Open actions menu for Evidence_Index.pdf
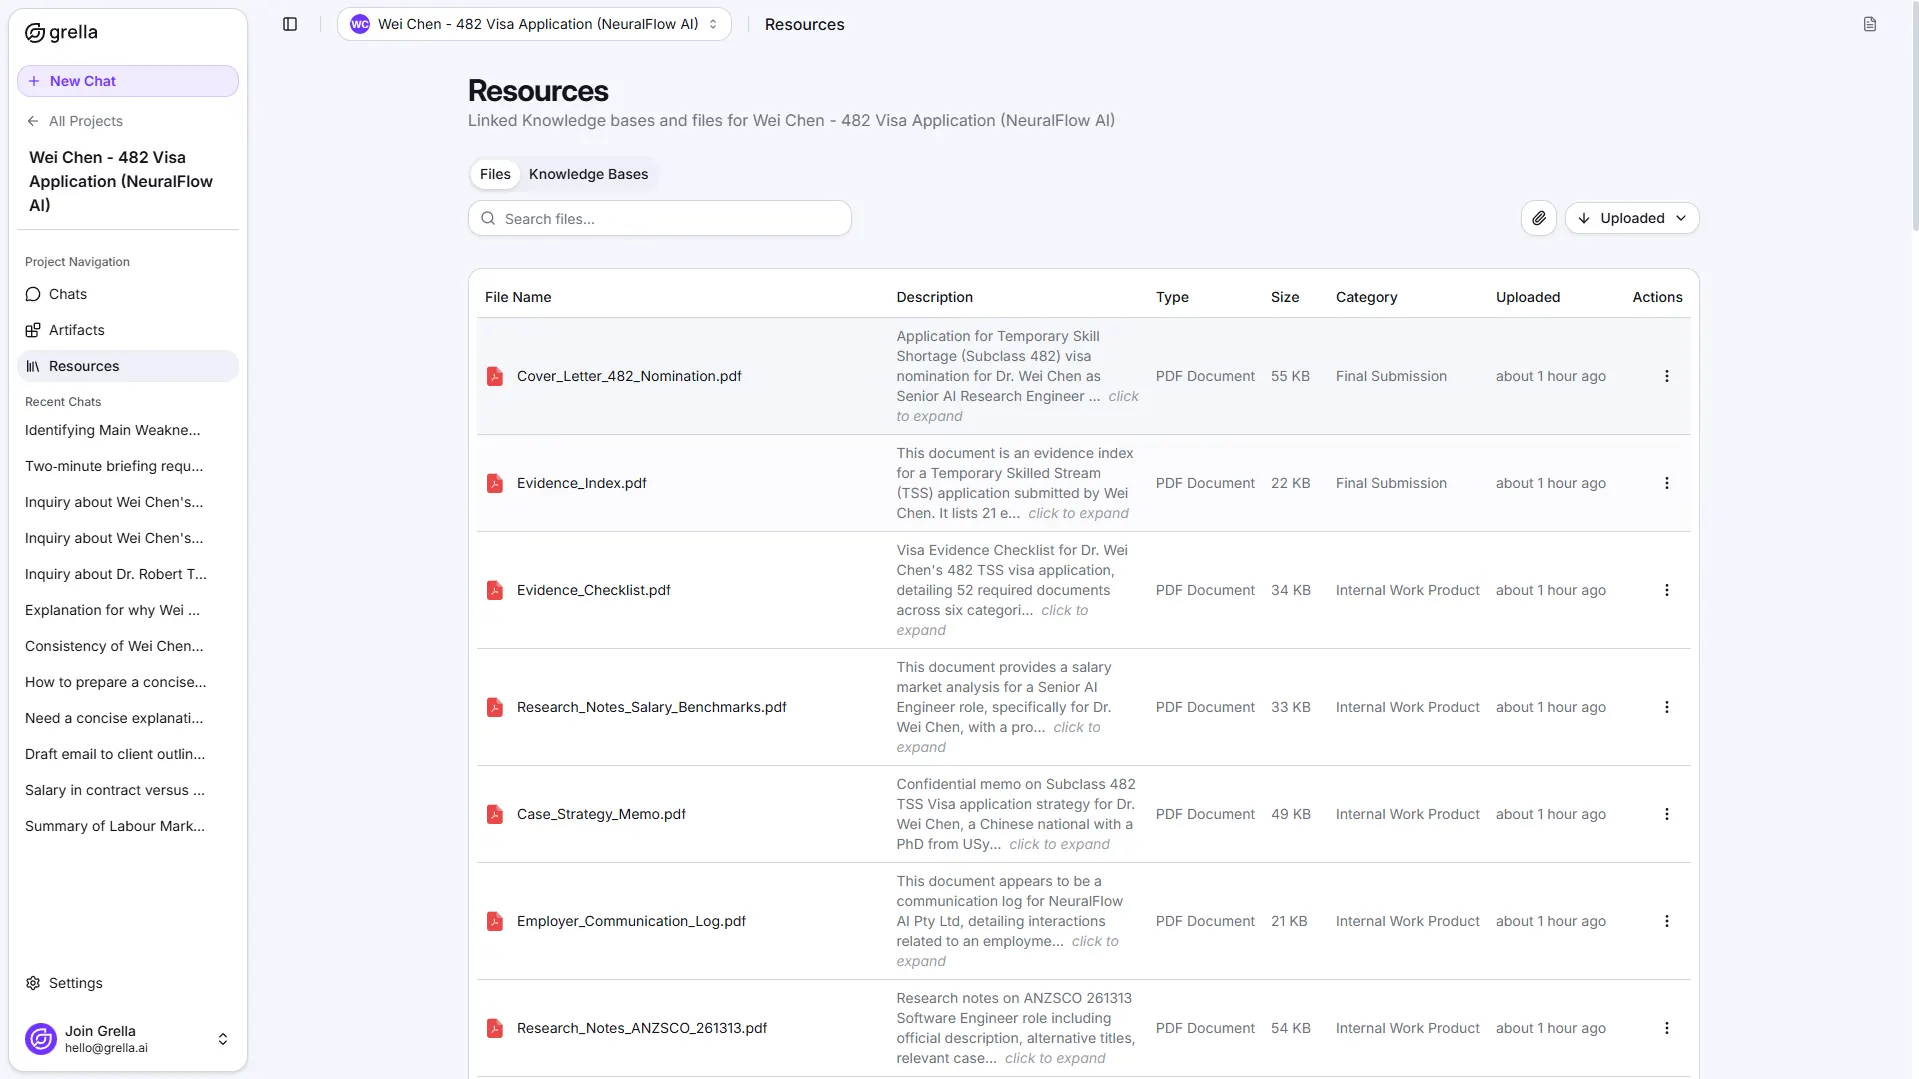Image resolution: width=1919 pixels, height=1079 pixels. [x=1666, y=483]
